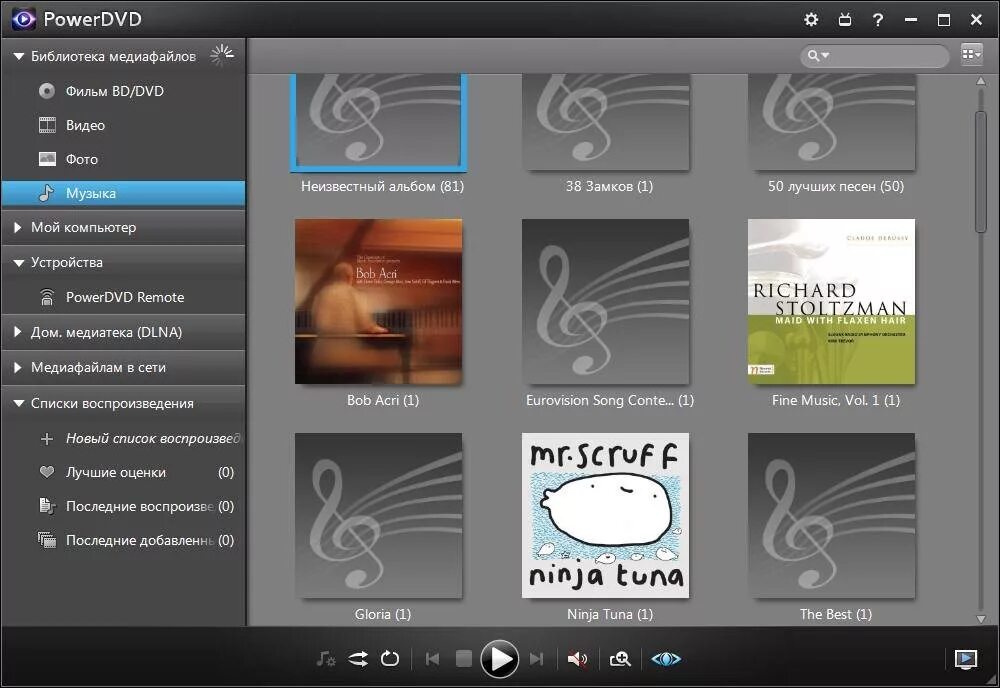Expand Мой компьютер section
This screenshot has width=1000, height=688.
(18, 228)
